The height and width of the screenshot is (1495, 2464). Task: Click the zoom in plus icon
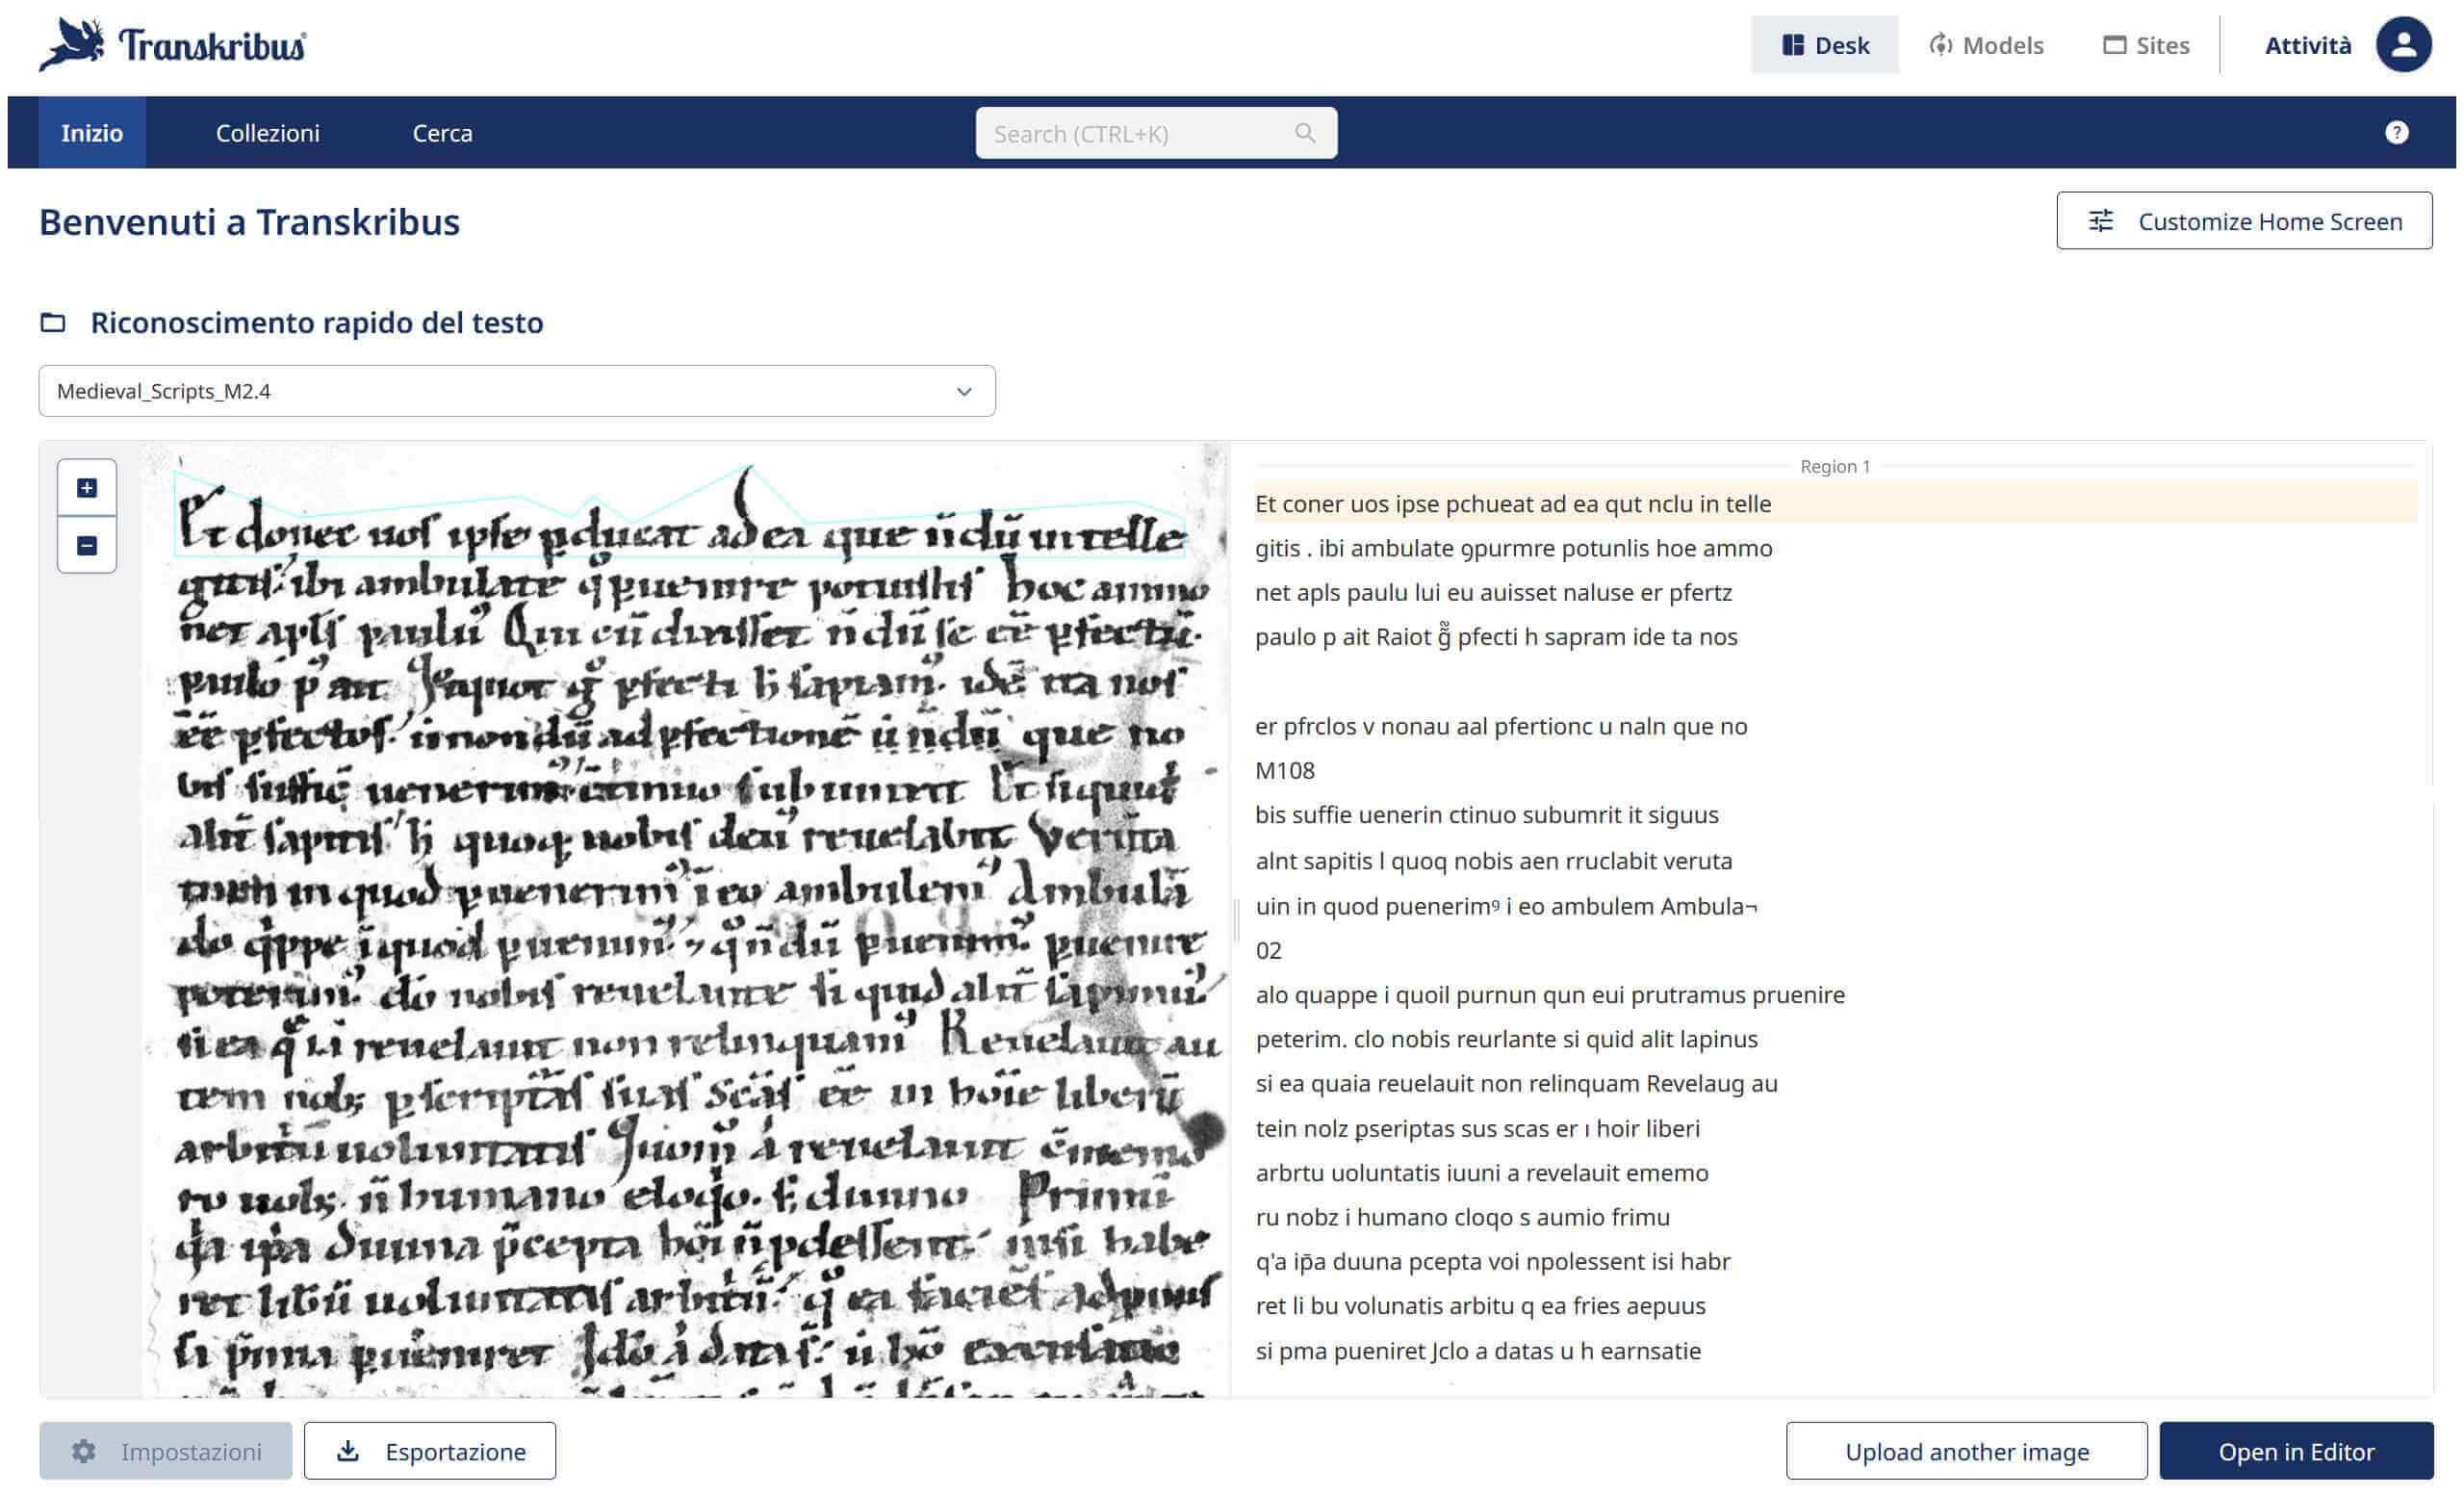pyautogui.click(x=87, y=488)
